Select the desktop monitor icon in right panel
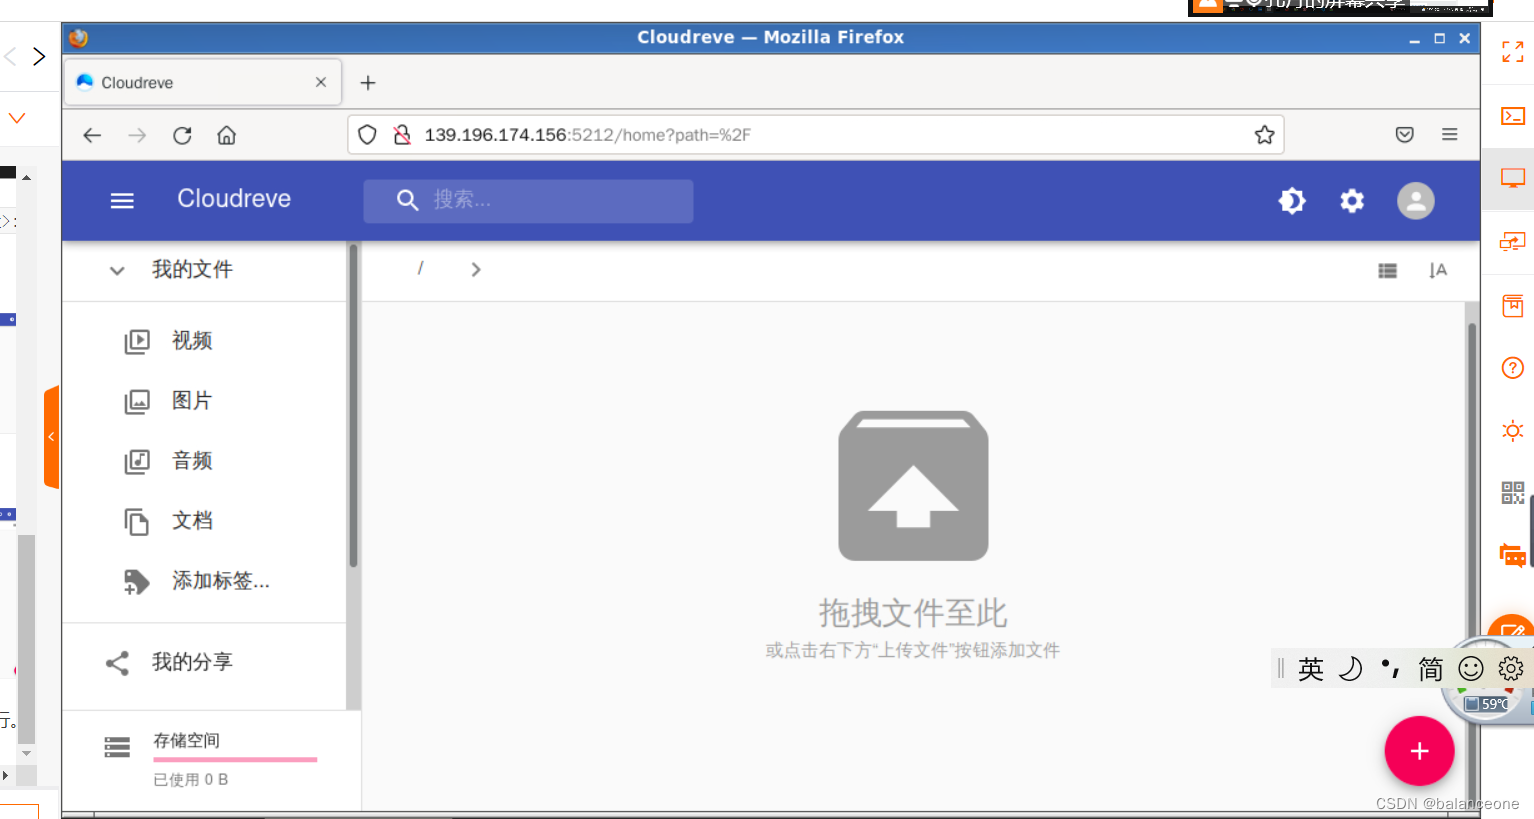This screenshot has width=1534, height=819. pyautogui.click(x=1513, y=178)
